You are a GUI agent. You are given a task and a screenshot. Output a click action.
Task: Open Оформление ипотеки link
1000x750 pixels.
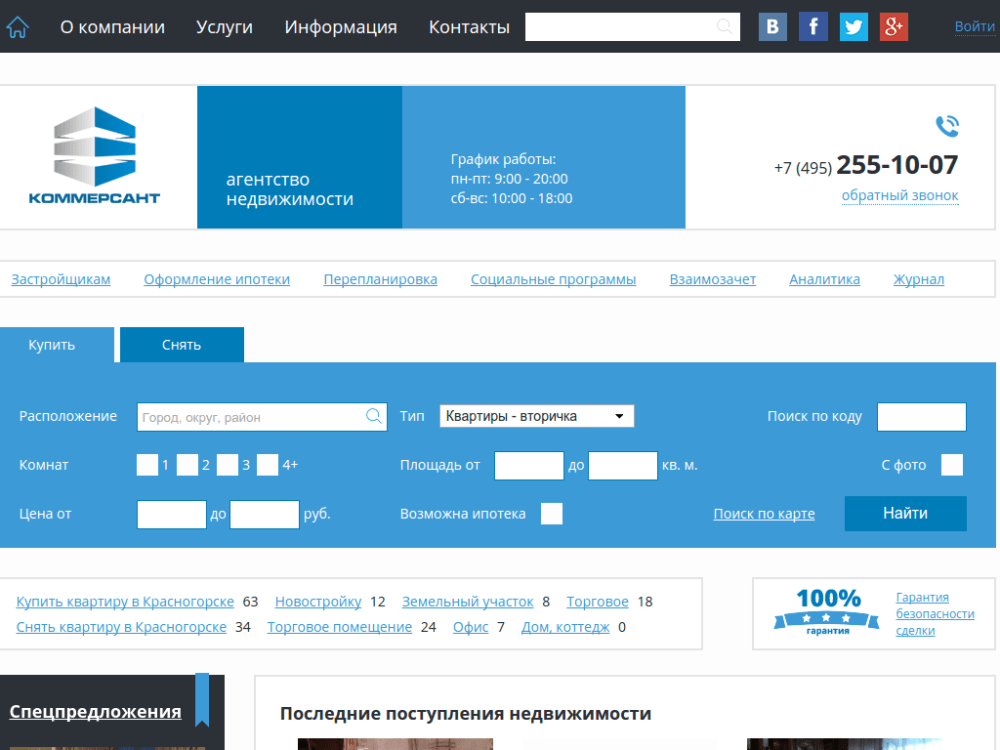pos(217,279)
